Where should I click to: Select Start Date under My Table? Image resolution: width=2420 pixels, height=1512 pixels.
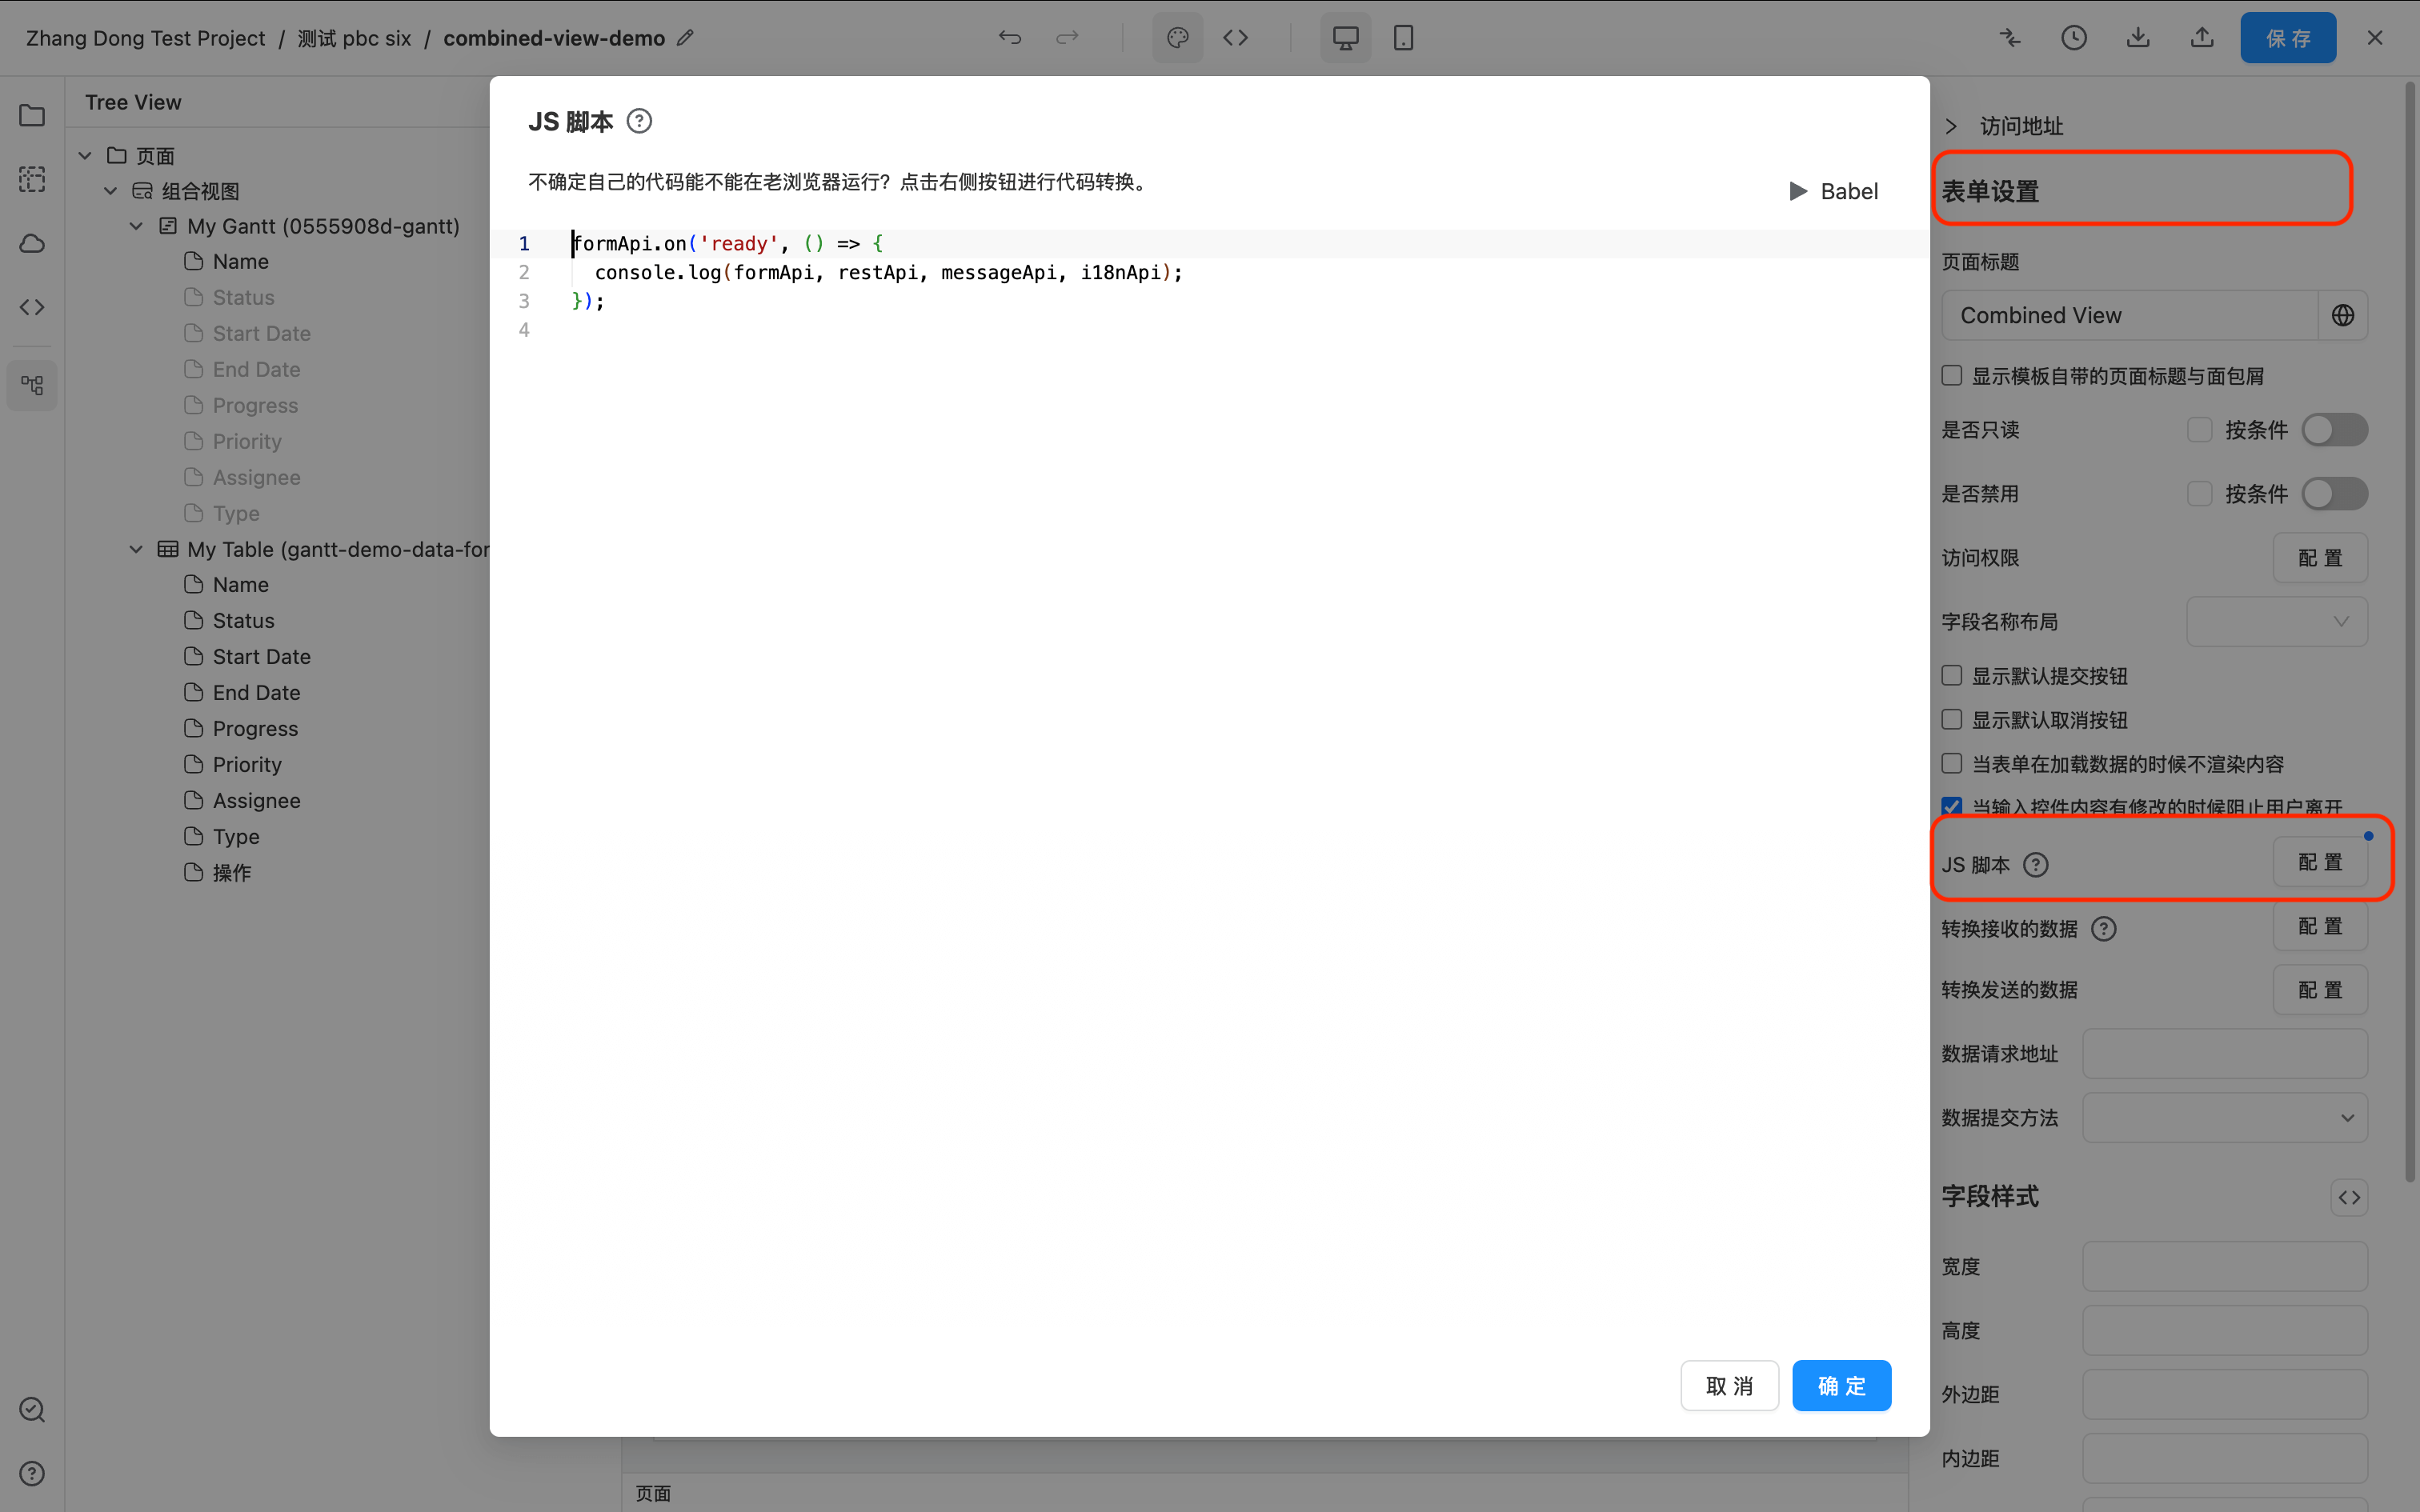point(262,657)
